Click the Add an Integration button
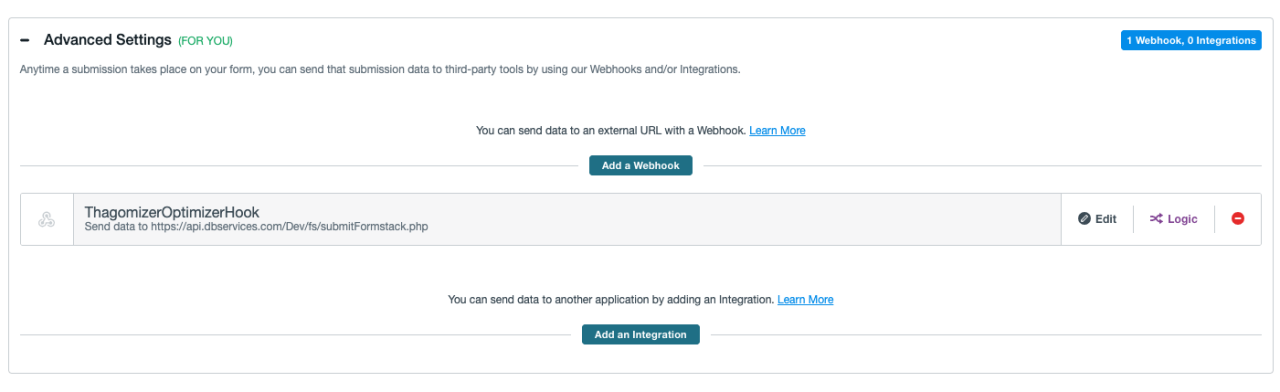This screenshot has width=1280, height=392. 640,335
